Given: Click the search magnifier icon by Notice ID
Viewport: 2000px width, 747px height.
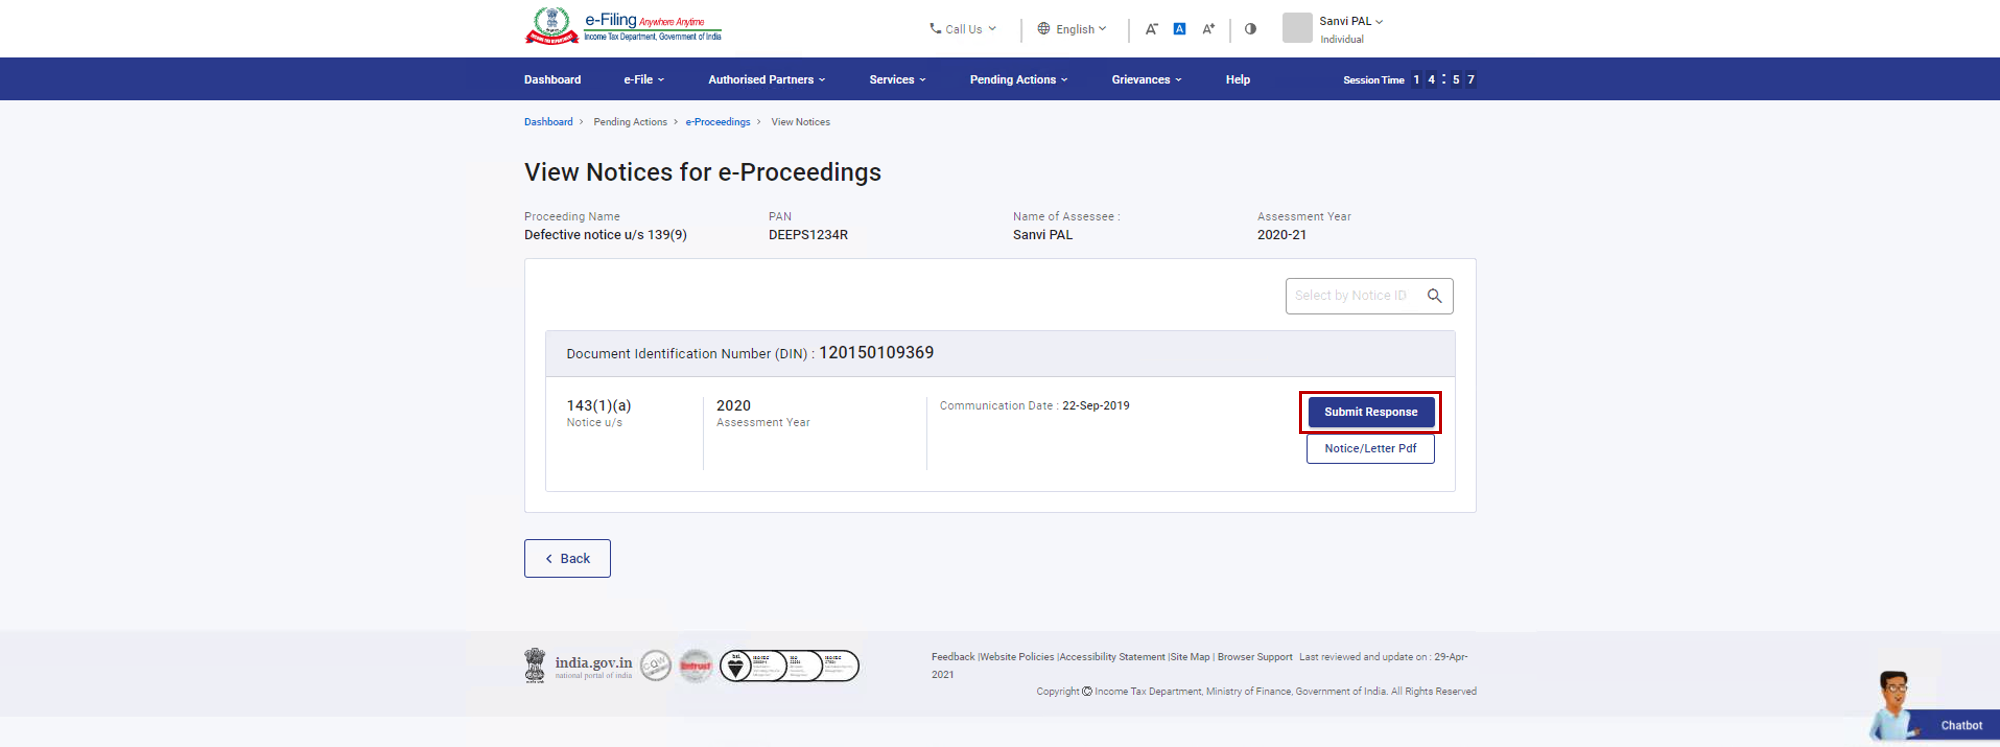Looking at the screenshot, I should click(x=1434, y=296).
